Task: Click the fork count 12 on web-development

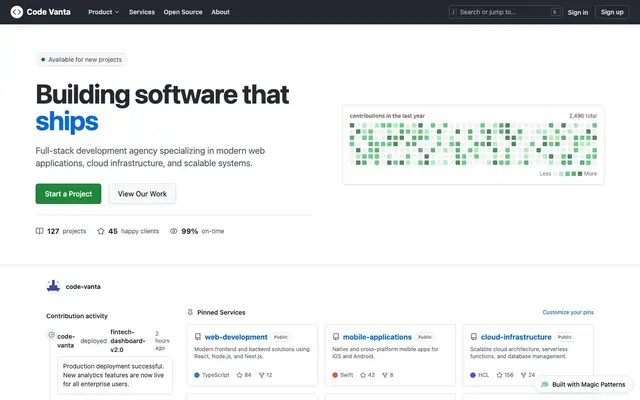Action: pyautogui.click(x=265, y=375)
